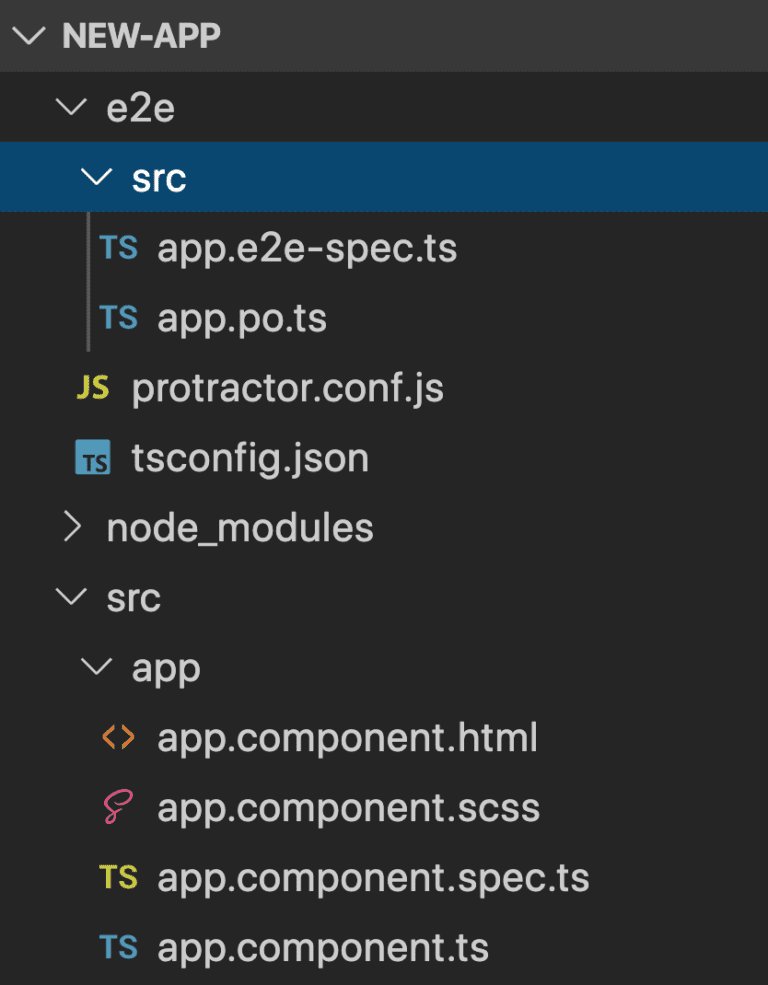Select app.component.scss
Screen dimensions: 768x985
point(348,807)
